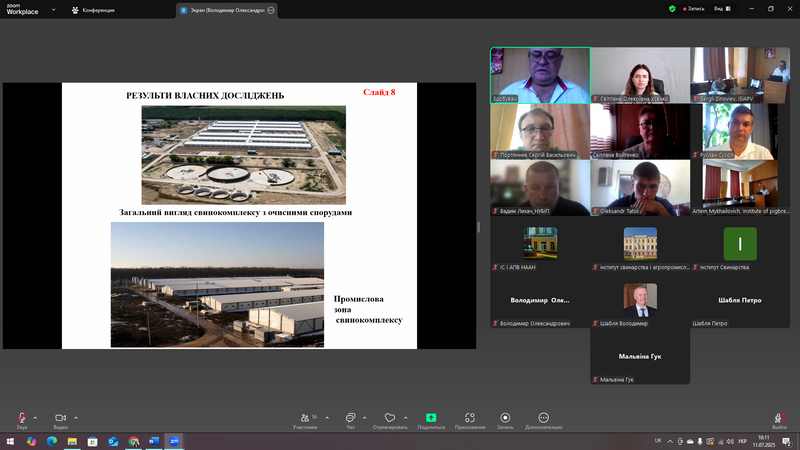Select the green 'I' Інститут Свинарства tile

click(x=740, y=244)
